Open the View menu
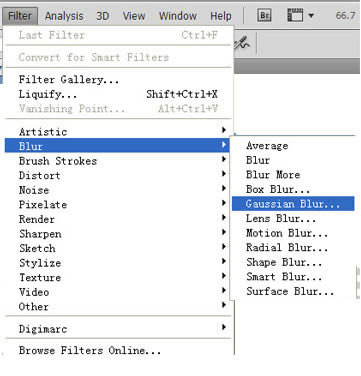 (x=134, y=16)
